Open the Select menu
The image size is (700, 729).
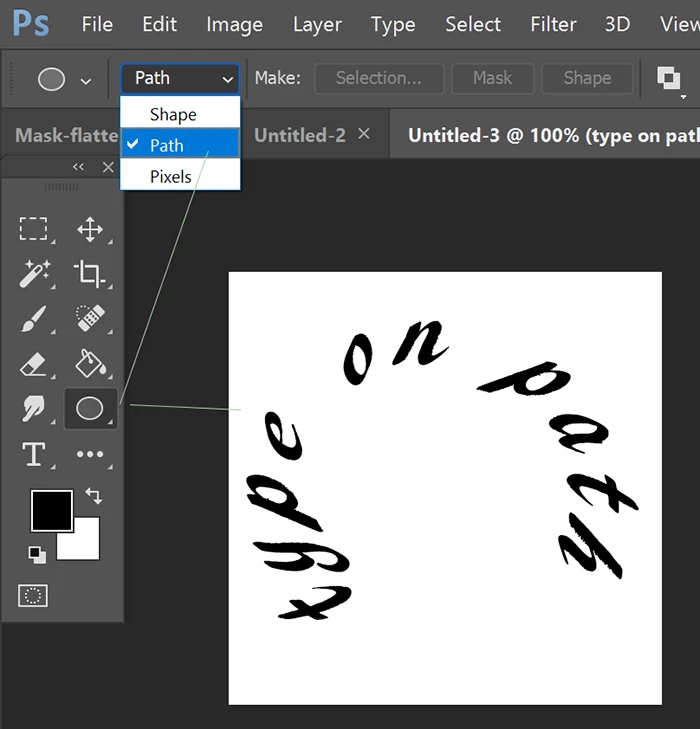[x=473, y=24]
